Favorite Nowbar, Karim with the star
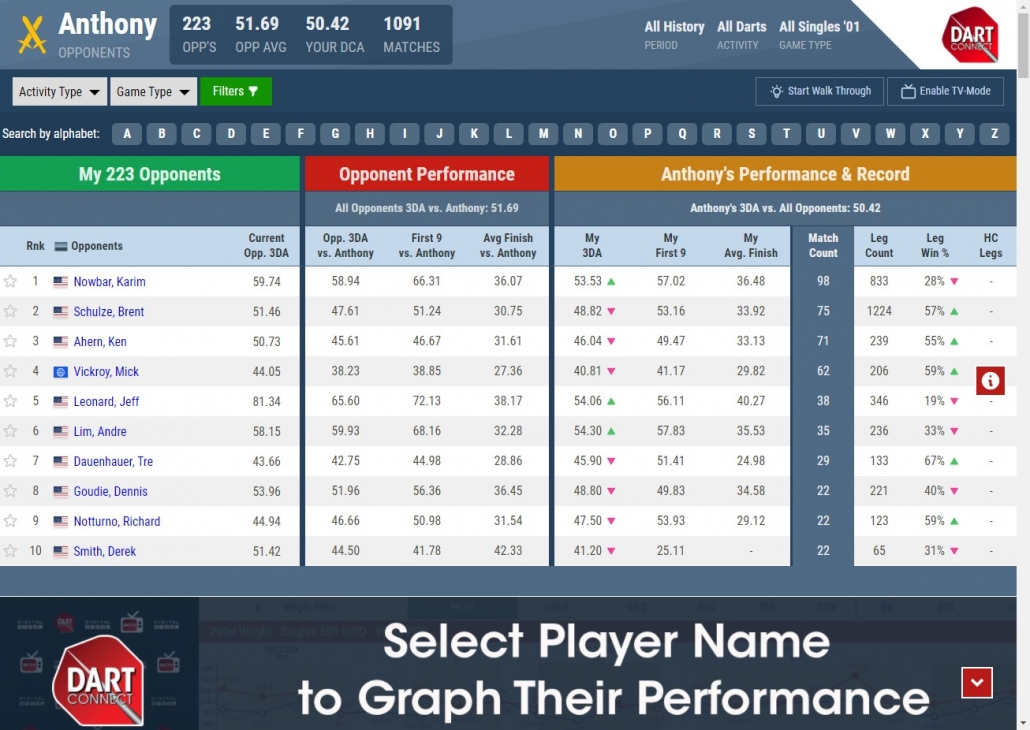The height and width of the screenshot is (730, 1030). pos(11,282)
